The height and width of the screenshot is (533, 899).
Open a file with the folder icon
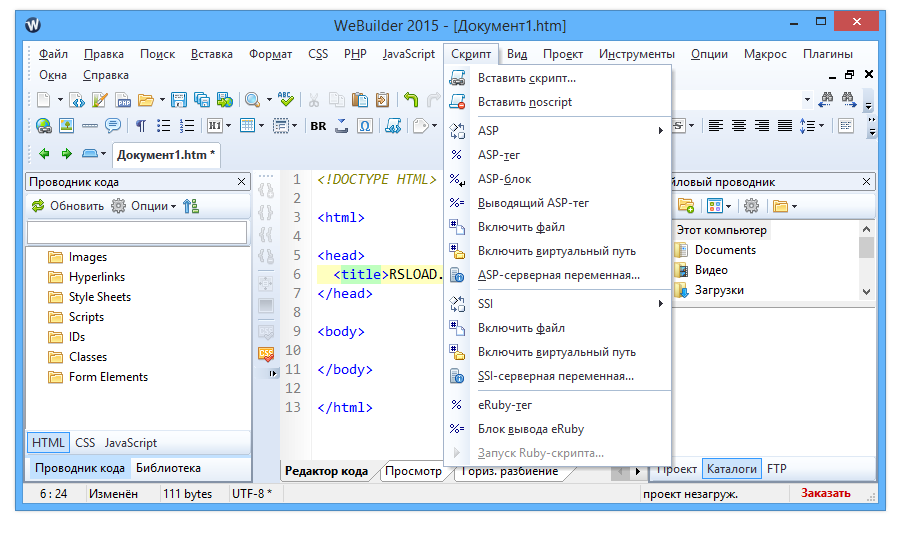point(146,100)
